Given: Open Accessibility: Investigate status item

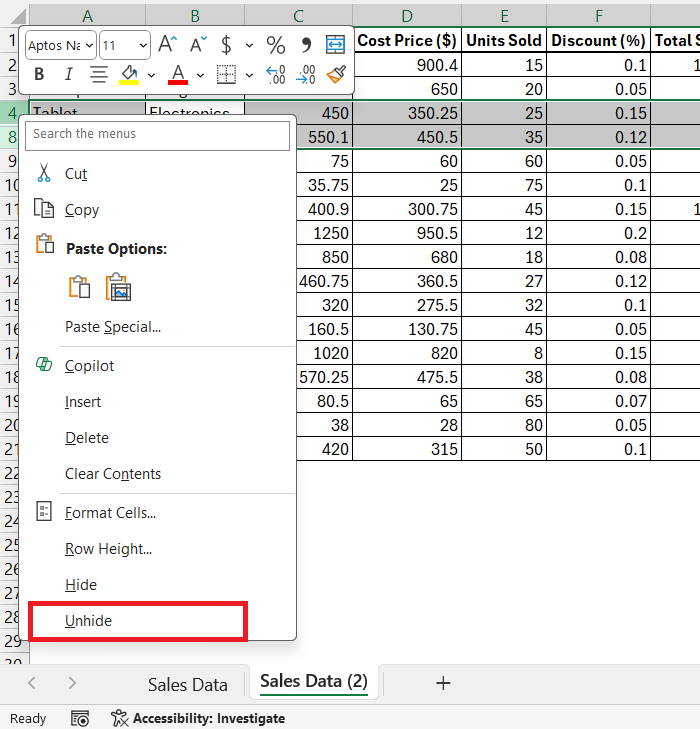Looking at the screenshot, I should 198,718.
